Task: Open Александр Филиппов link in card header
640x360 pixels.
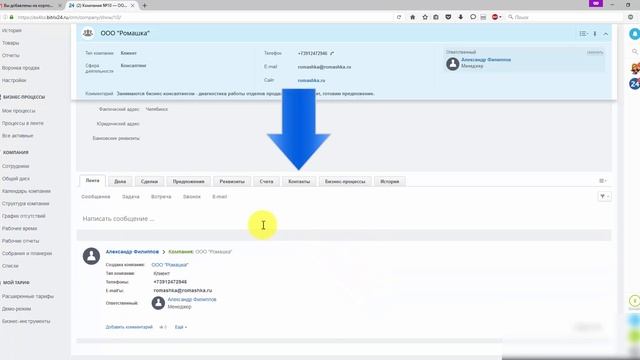Action: coord(486,60)
